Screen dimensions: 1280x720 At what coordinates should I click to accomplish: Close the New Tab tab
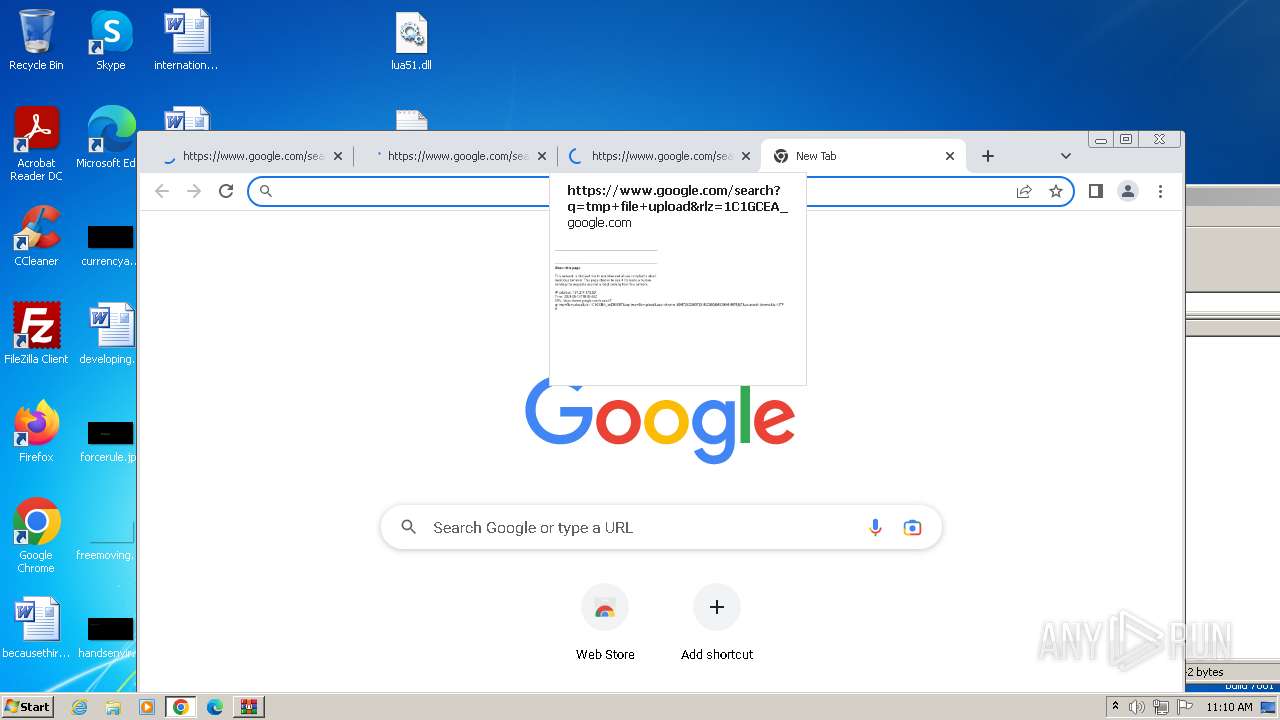[950, 156]
